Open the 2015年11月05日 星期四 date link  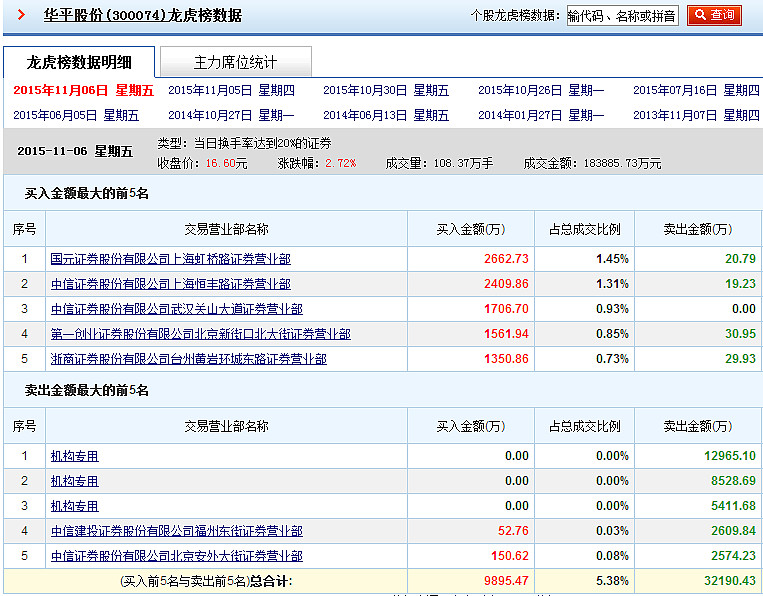tap(231, 91)
